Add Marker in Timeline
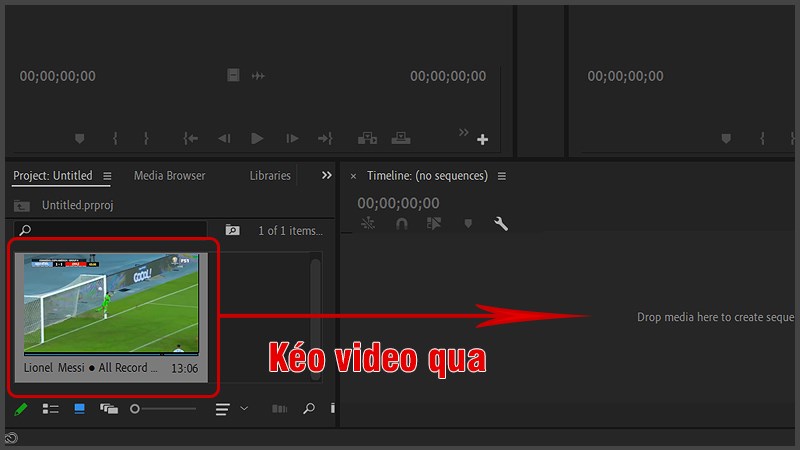 pyautogui.click(x=468, y=223)
